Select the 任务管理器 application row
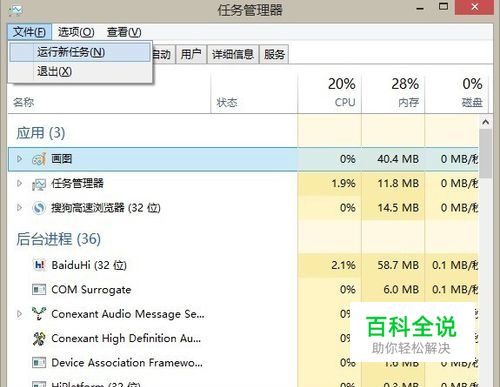 tap(243, 184)
